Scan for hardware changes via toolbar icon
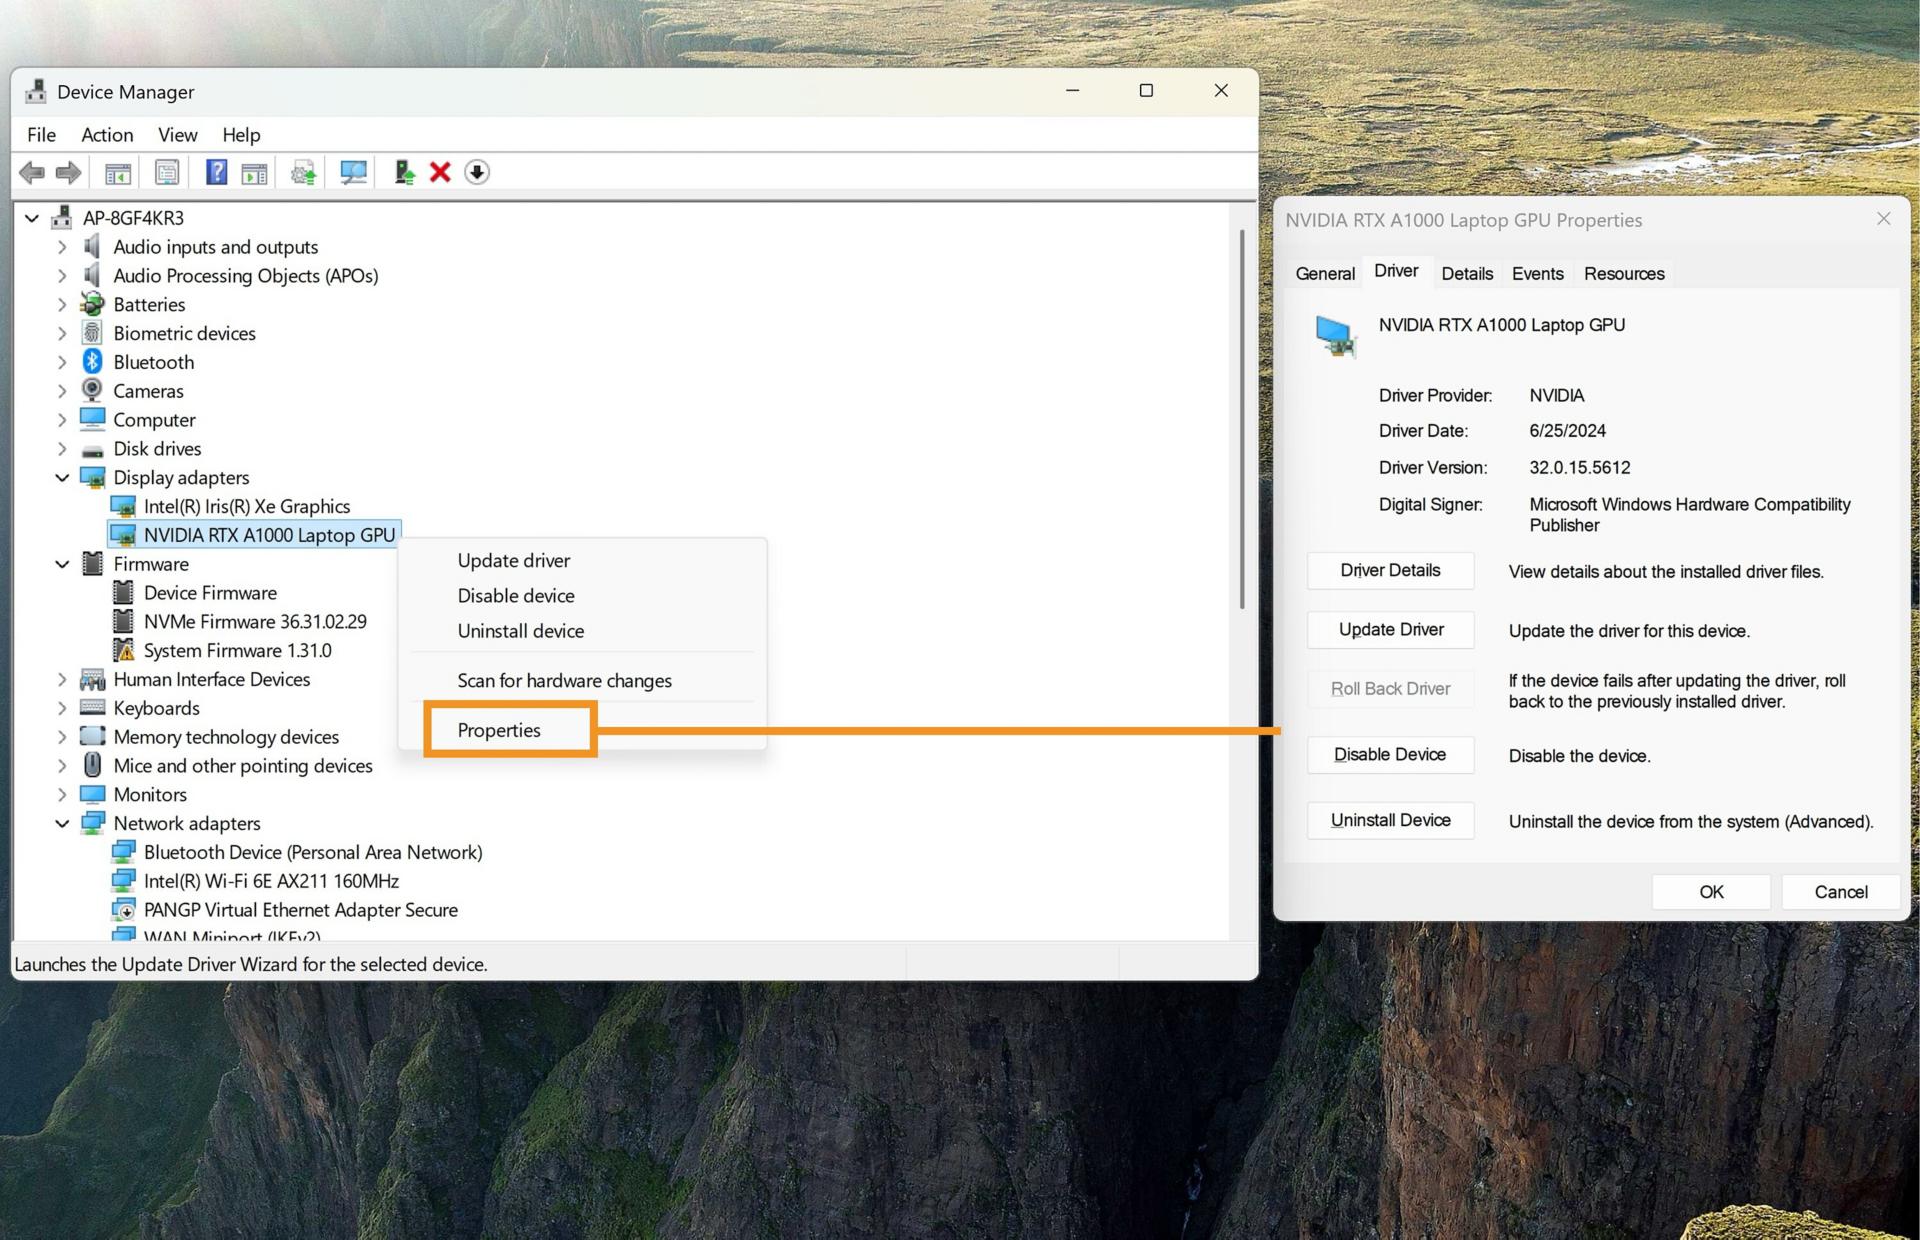Screen dimensions: 1920x1240 point(352,172)
